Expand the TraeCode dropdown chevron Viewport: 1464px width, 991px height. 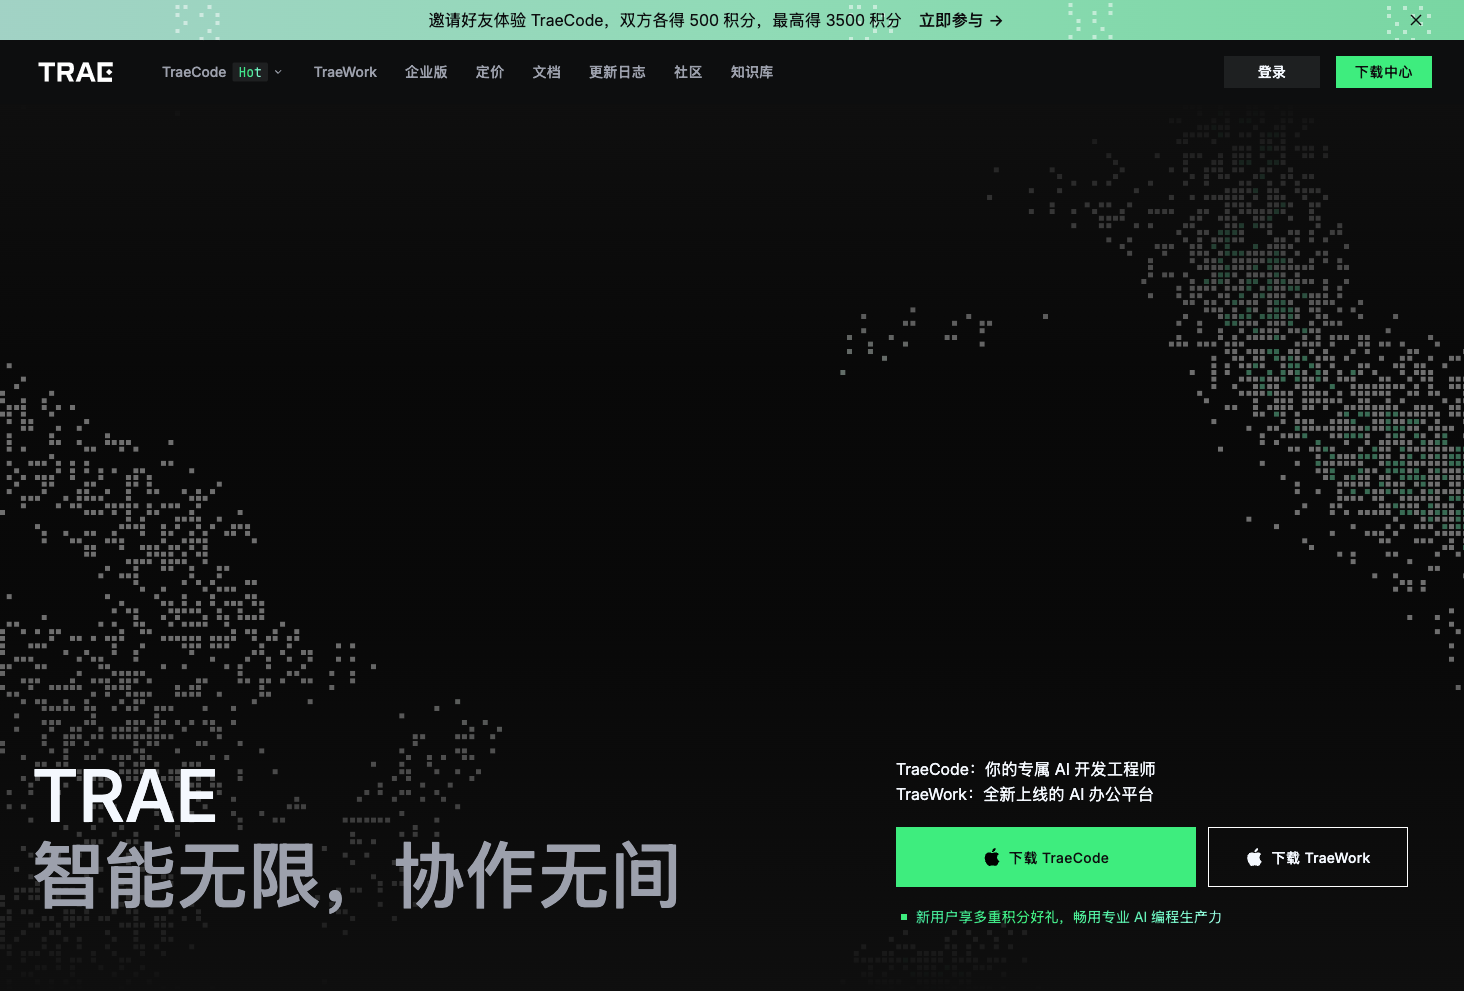click(278, 72)
